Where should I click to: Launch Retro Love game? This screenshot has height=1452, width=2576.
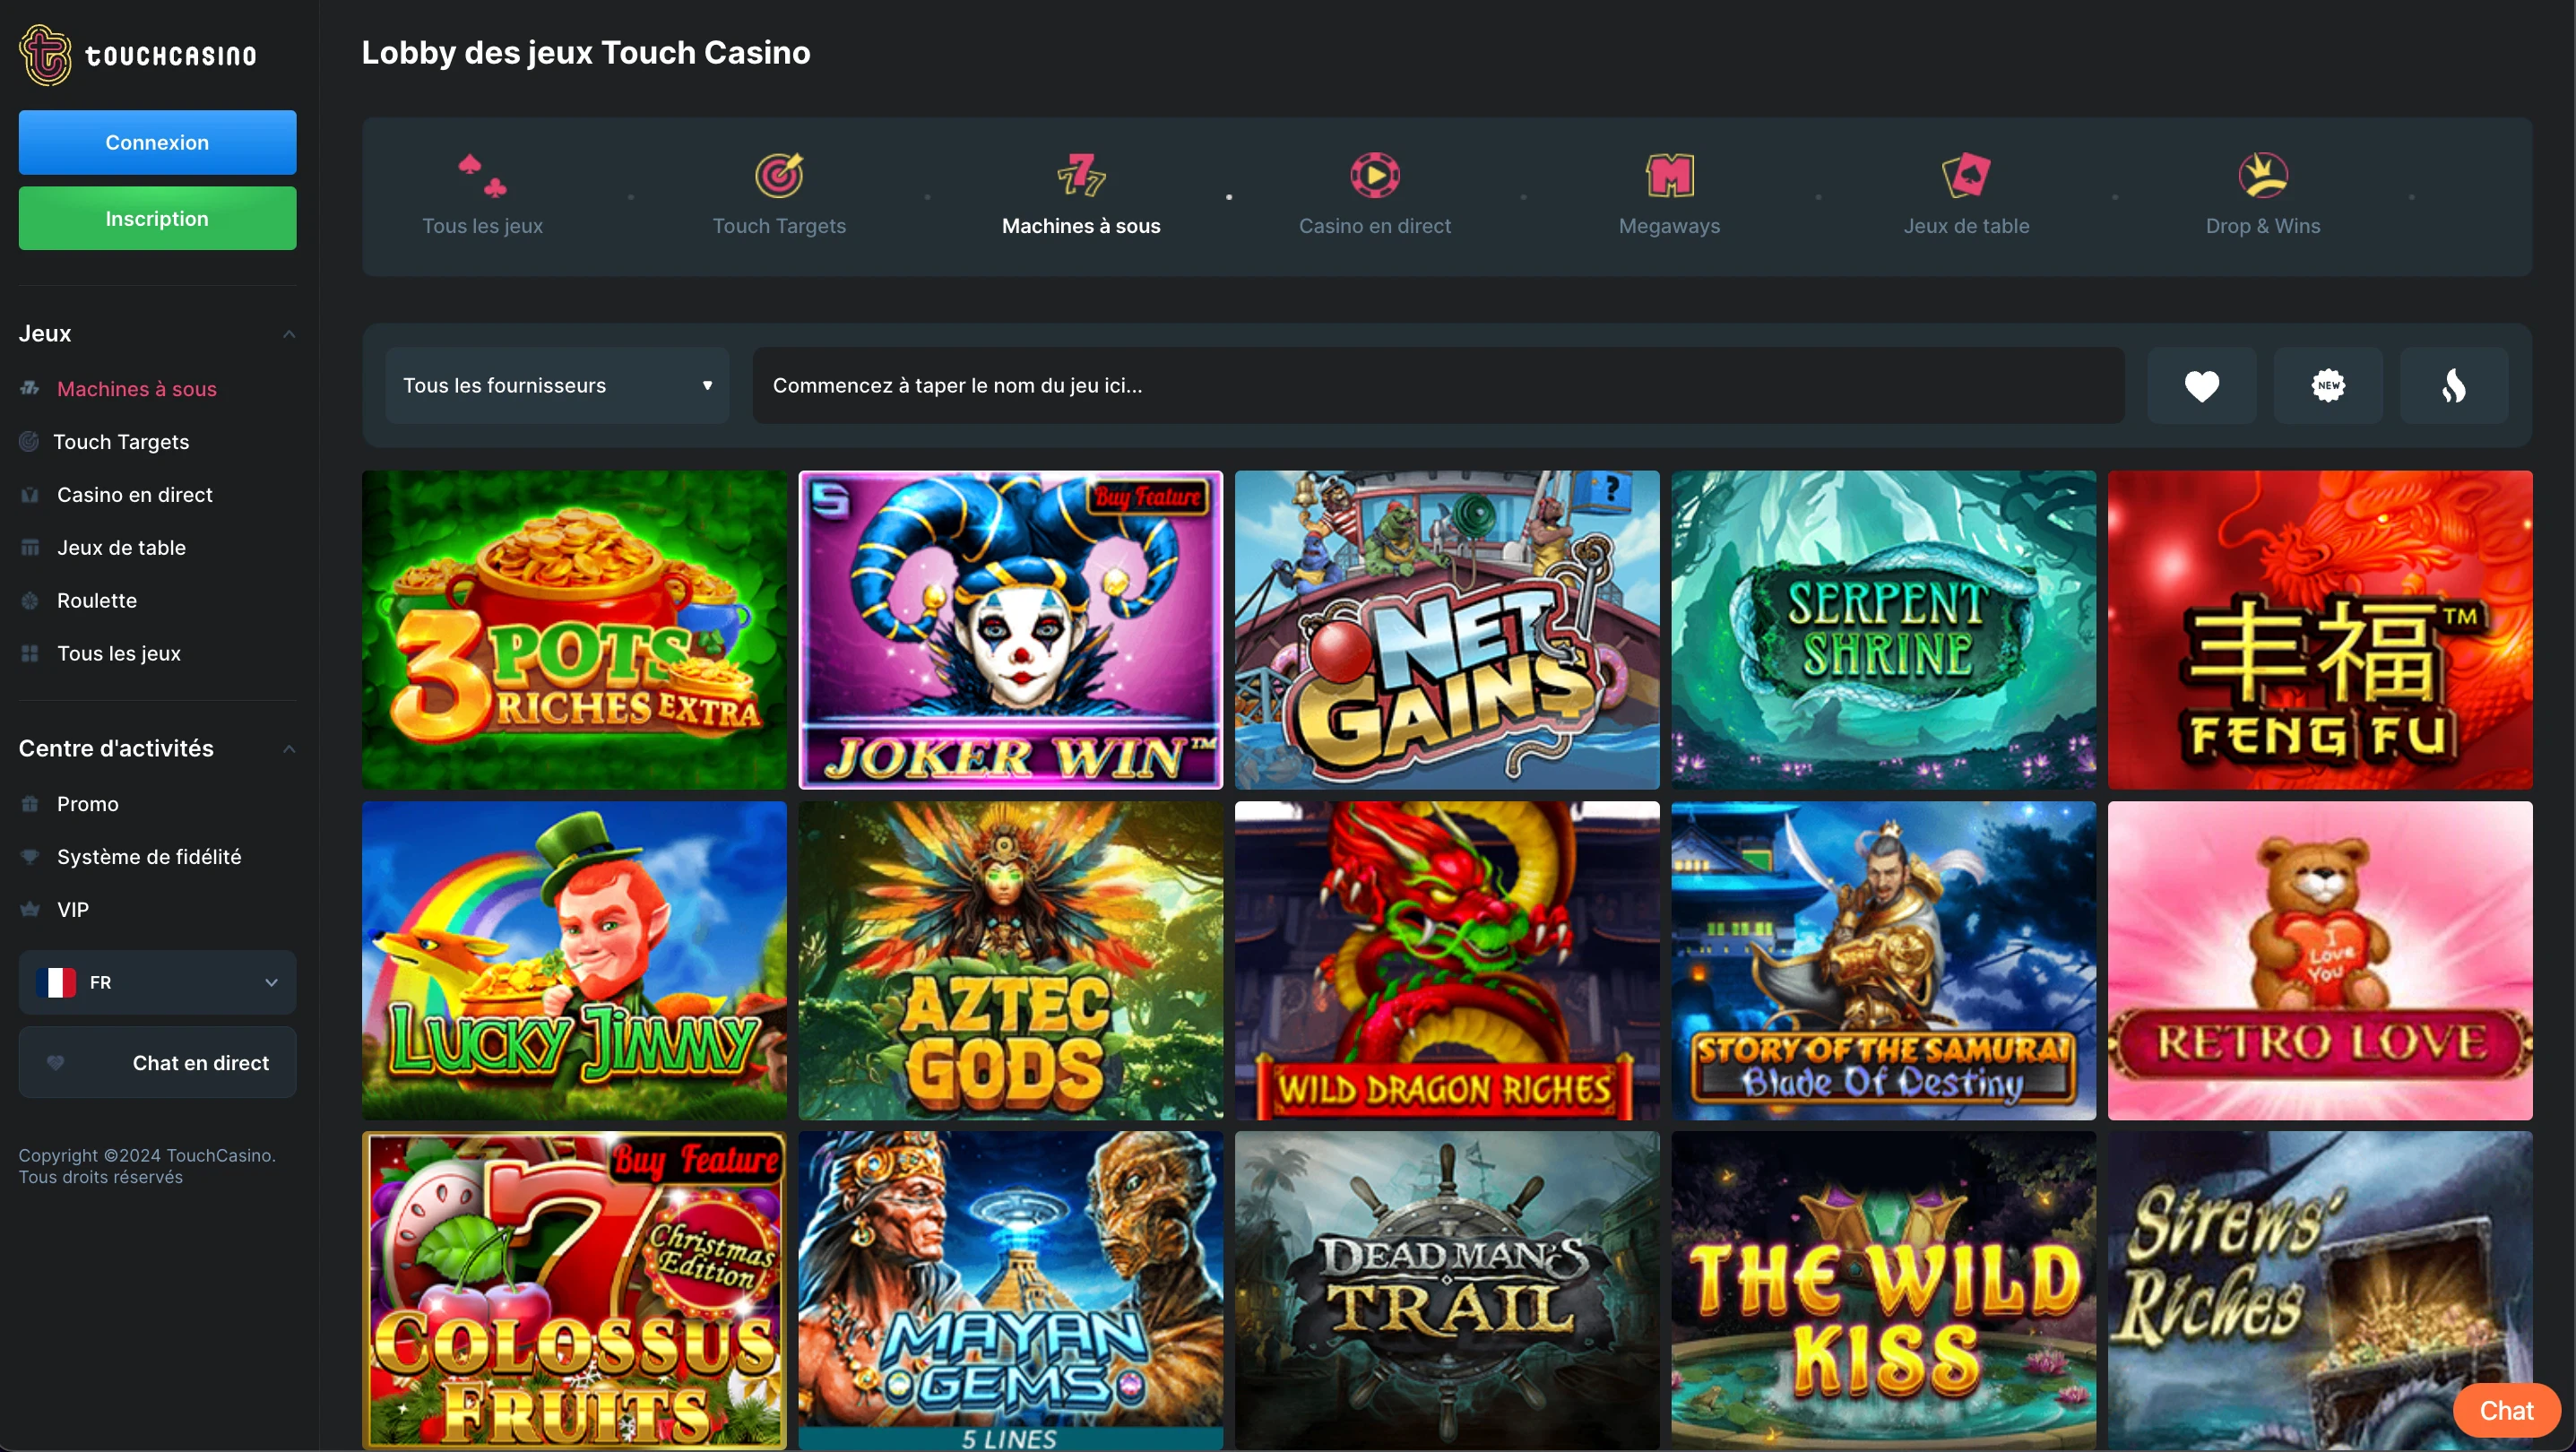(2320, 960)
